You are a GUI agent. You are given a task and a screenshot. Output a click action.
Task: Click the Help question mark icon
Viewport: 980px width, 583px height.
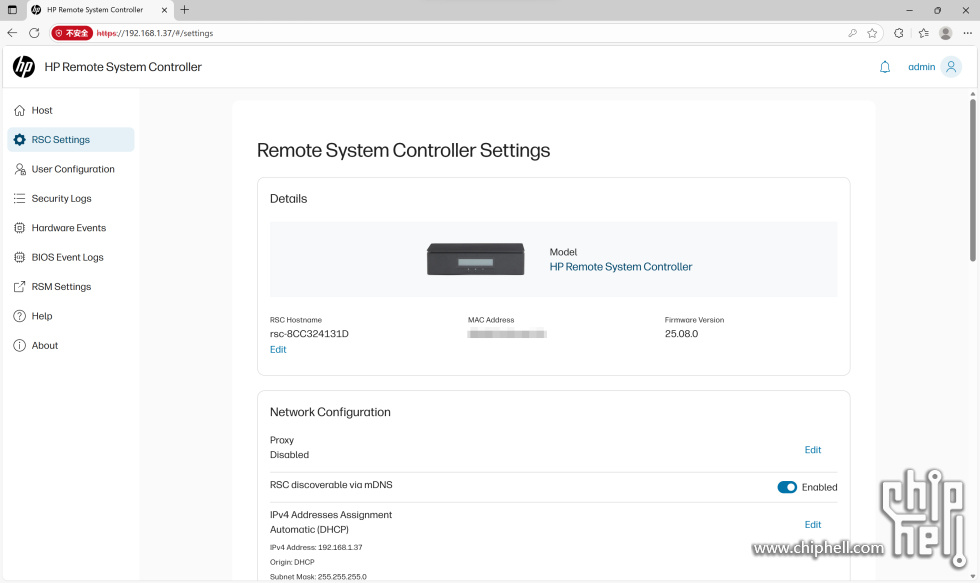click(x=20, y=316)
